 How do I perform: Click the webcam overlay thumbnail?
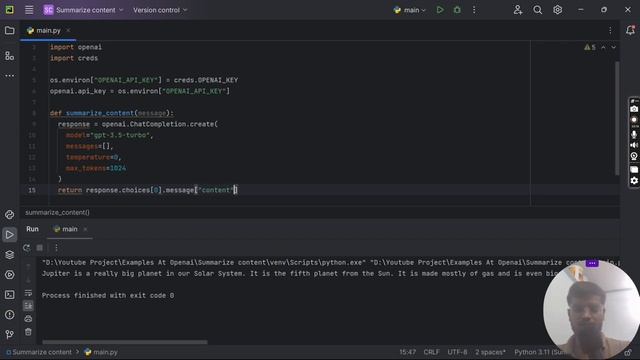[x=591, y=309]
